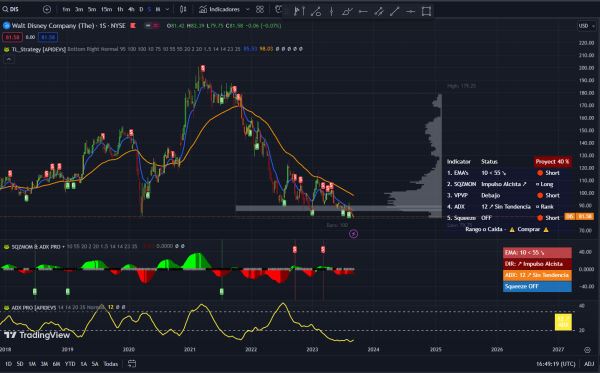Select the parallel channel drawing tool
The height and width of the screenshot is (373, 600).
(x=379, y=11)
